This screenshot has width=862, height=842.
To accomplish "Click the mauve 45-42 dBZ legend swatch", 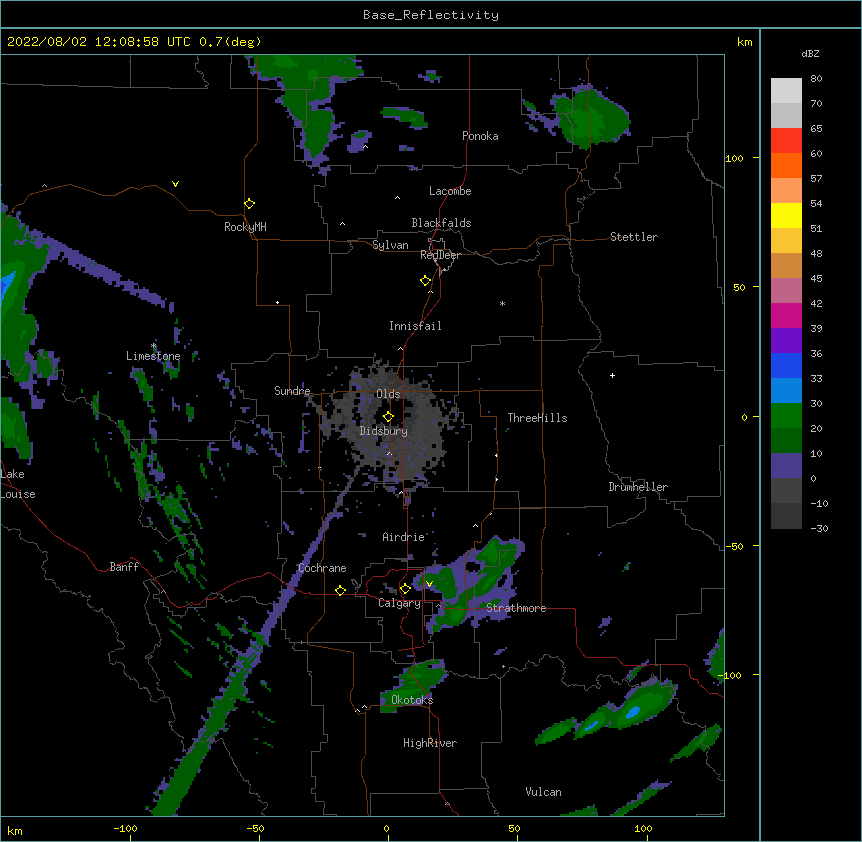I will click(786, 290).
